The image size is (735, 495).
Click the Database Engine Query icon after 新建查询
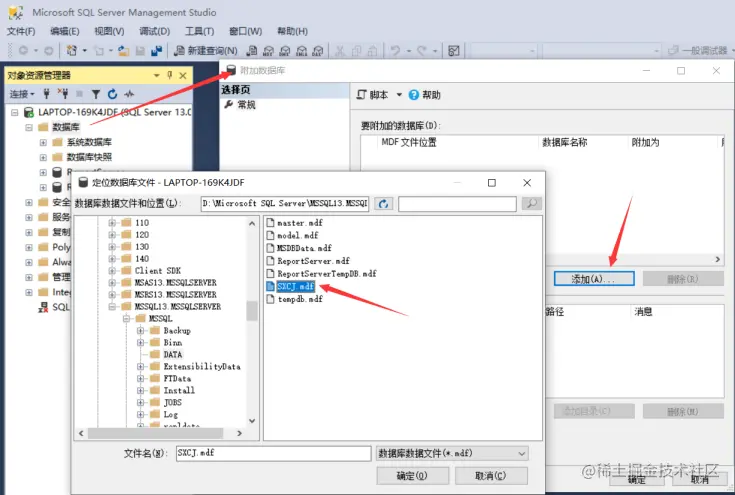[x=252, y=51]
